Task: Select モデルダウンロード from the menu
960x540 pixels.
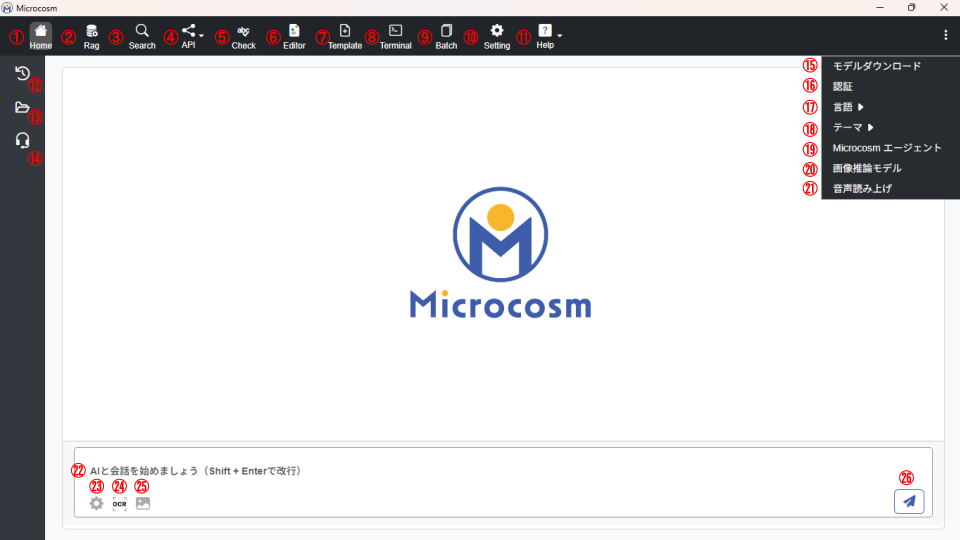Action: point(877,66)
